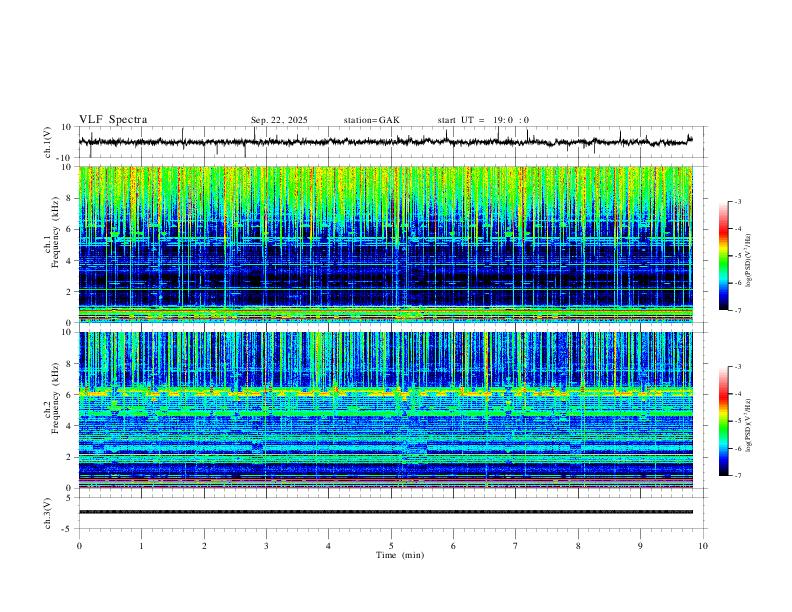Click the ch.3 flat voltage trace
Screen dimensions: 792x612
386,512
